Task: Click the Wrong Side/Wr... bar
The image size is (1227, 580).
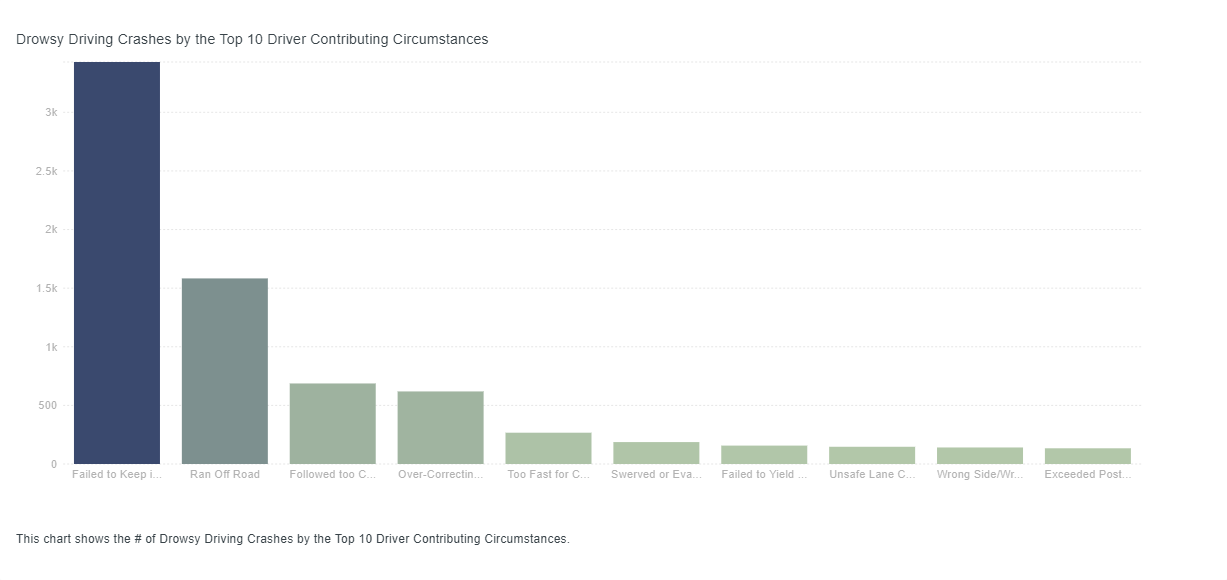Action: [x=980, y=456]
